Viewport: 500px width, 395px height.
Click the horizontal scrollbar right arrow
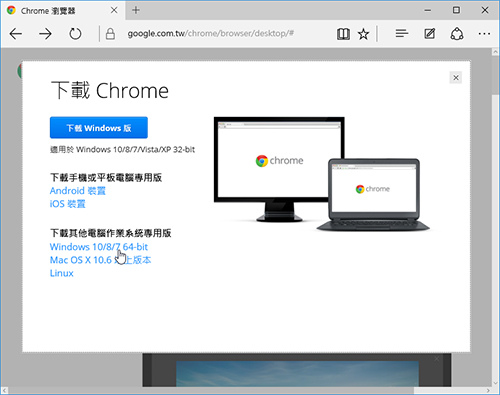[x=488, y=390]
